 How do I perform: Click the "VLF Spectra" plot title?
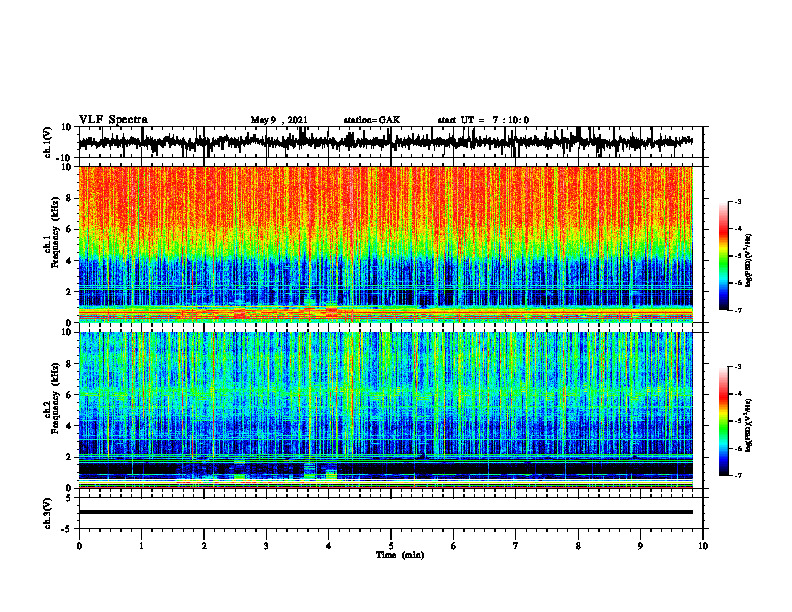[x=113, y=120]
